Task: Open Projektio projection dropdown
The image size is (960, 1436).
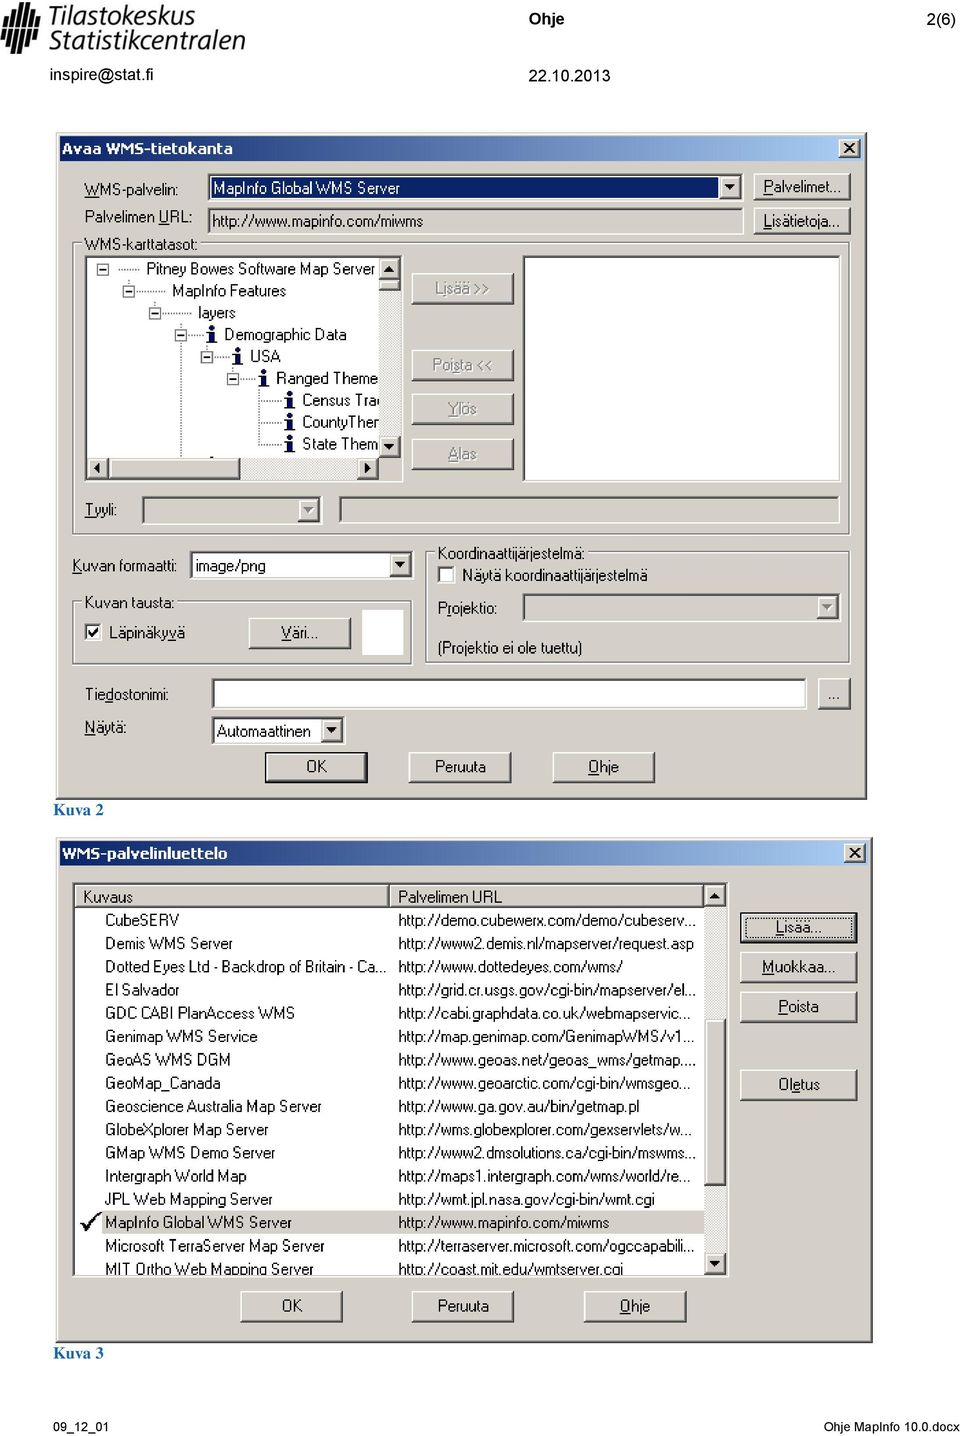Action: tap(826, 607)
